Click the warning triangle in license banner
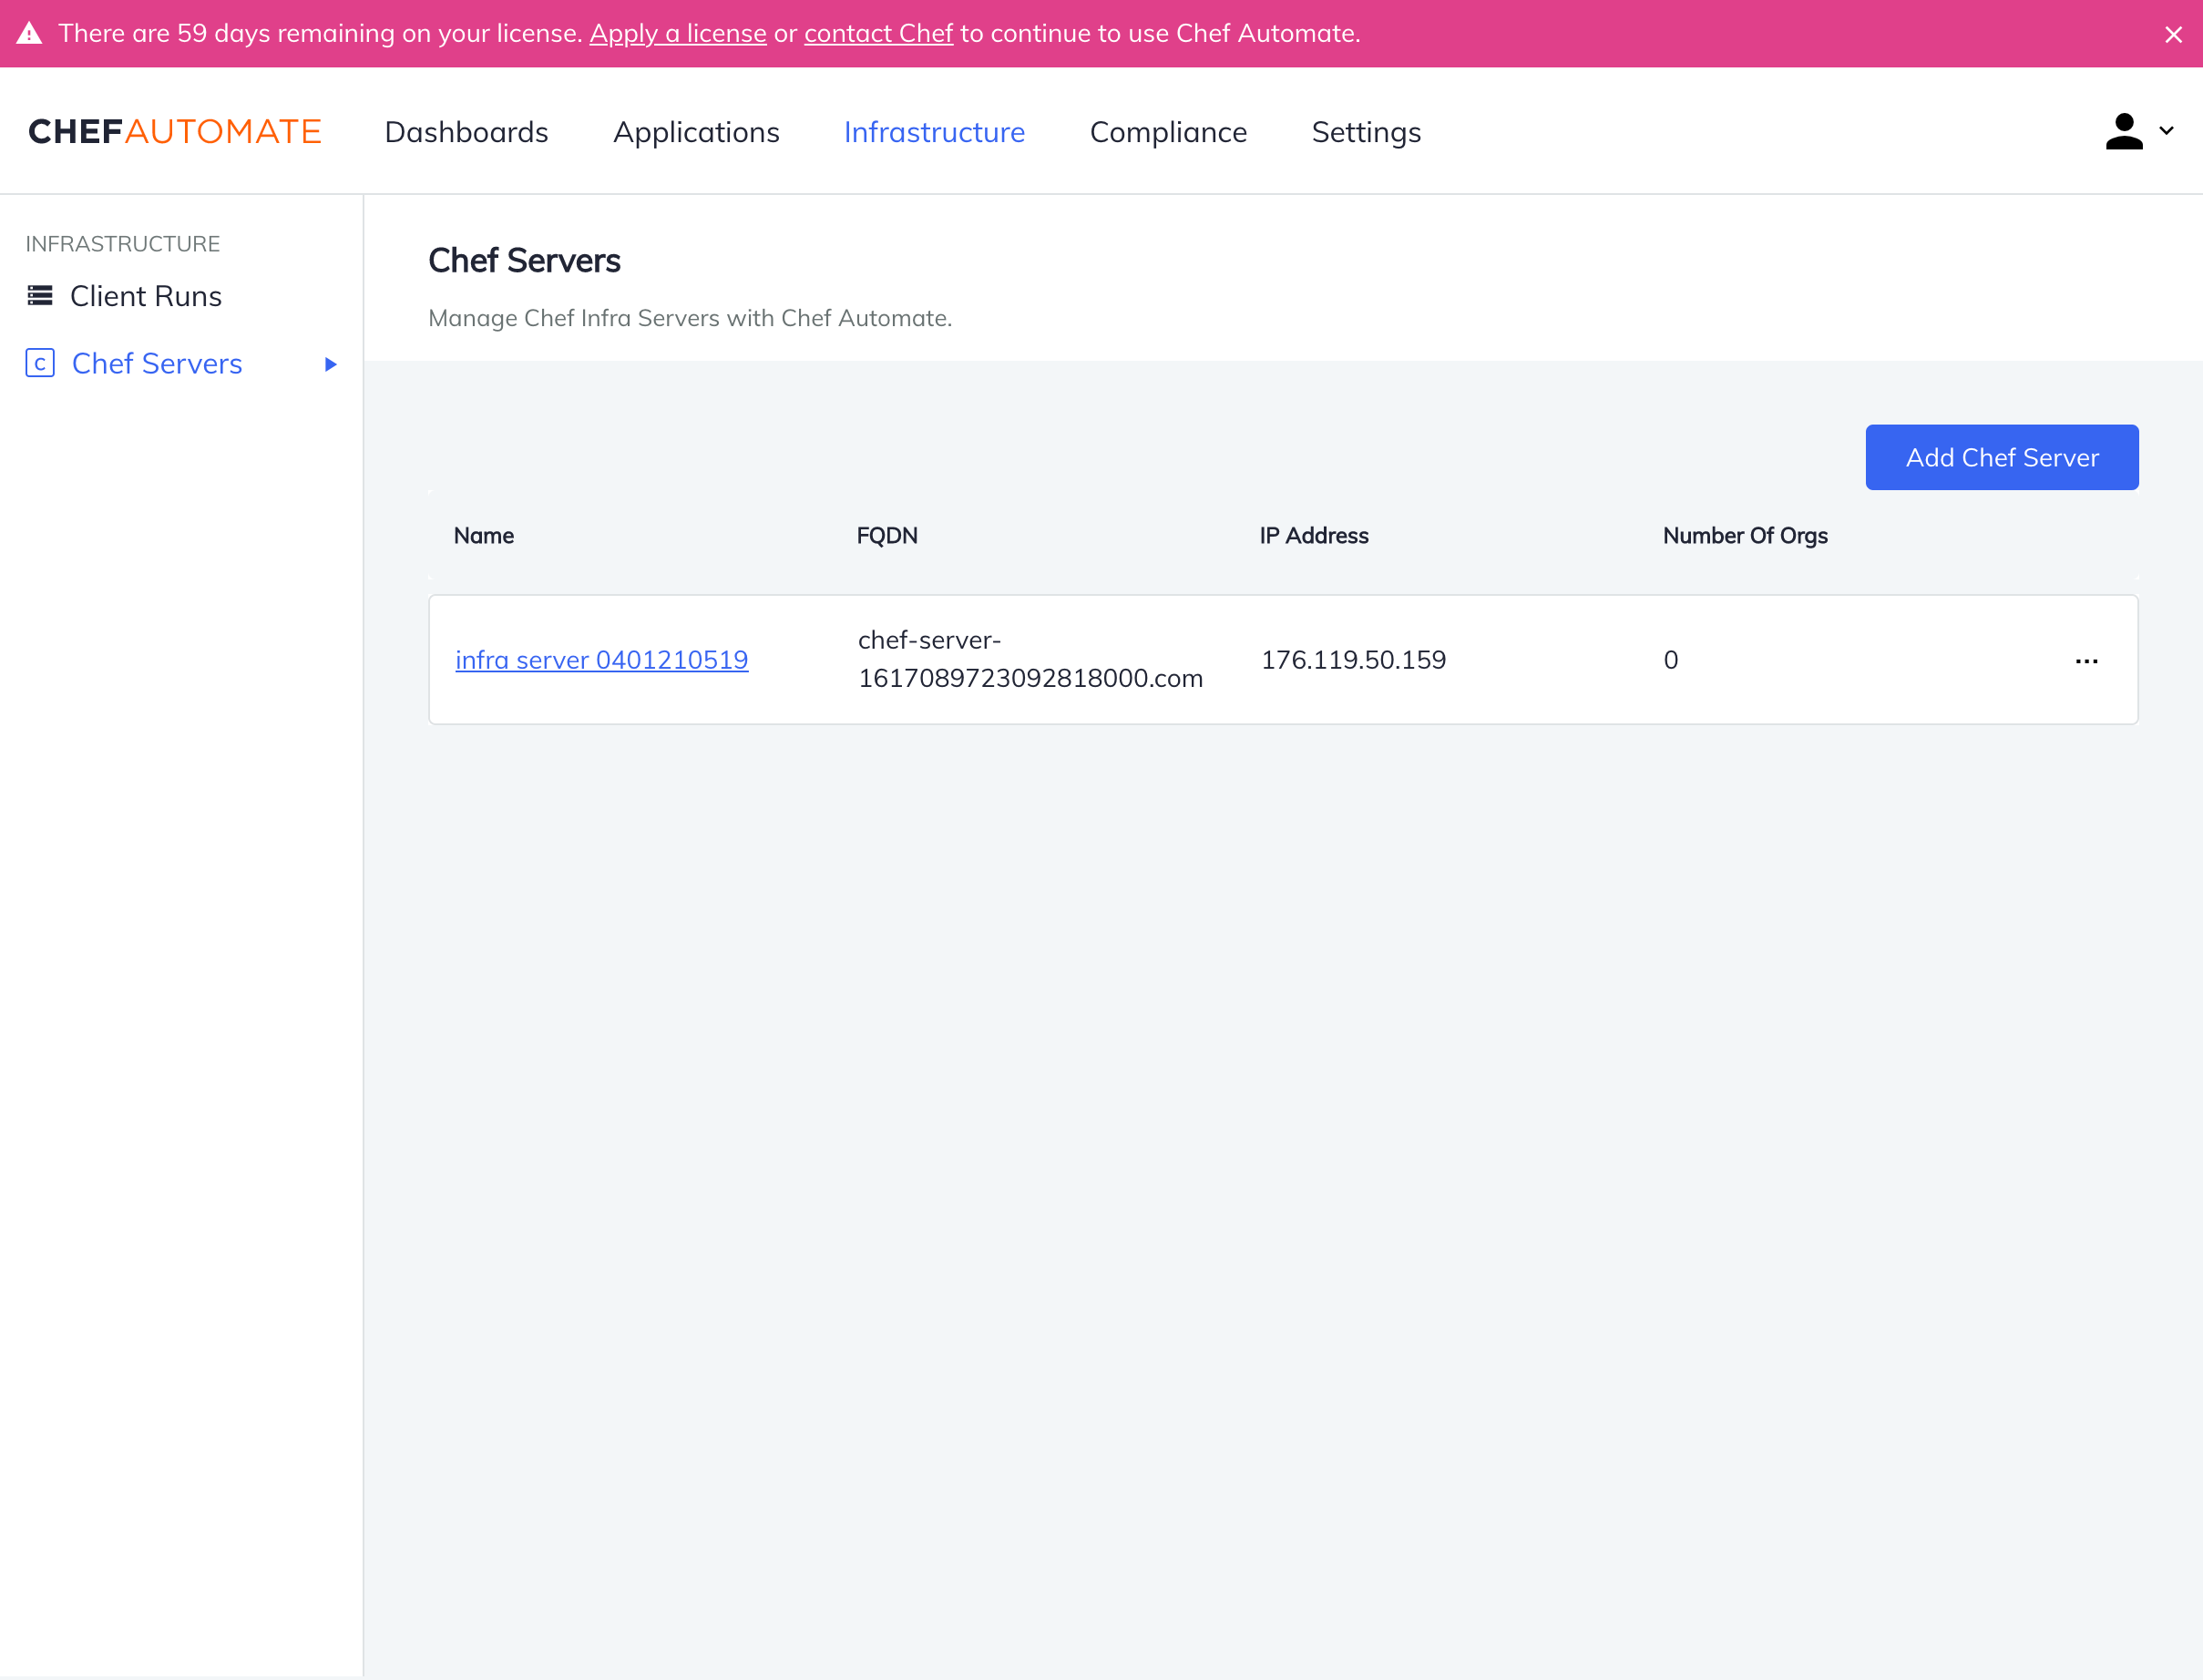This screenshot has width=2203, height=1680. tap(32, 33)
